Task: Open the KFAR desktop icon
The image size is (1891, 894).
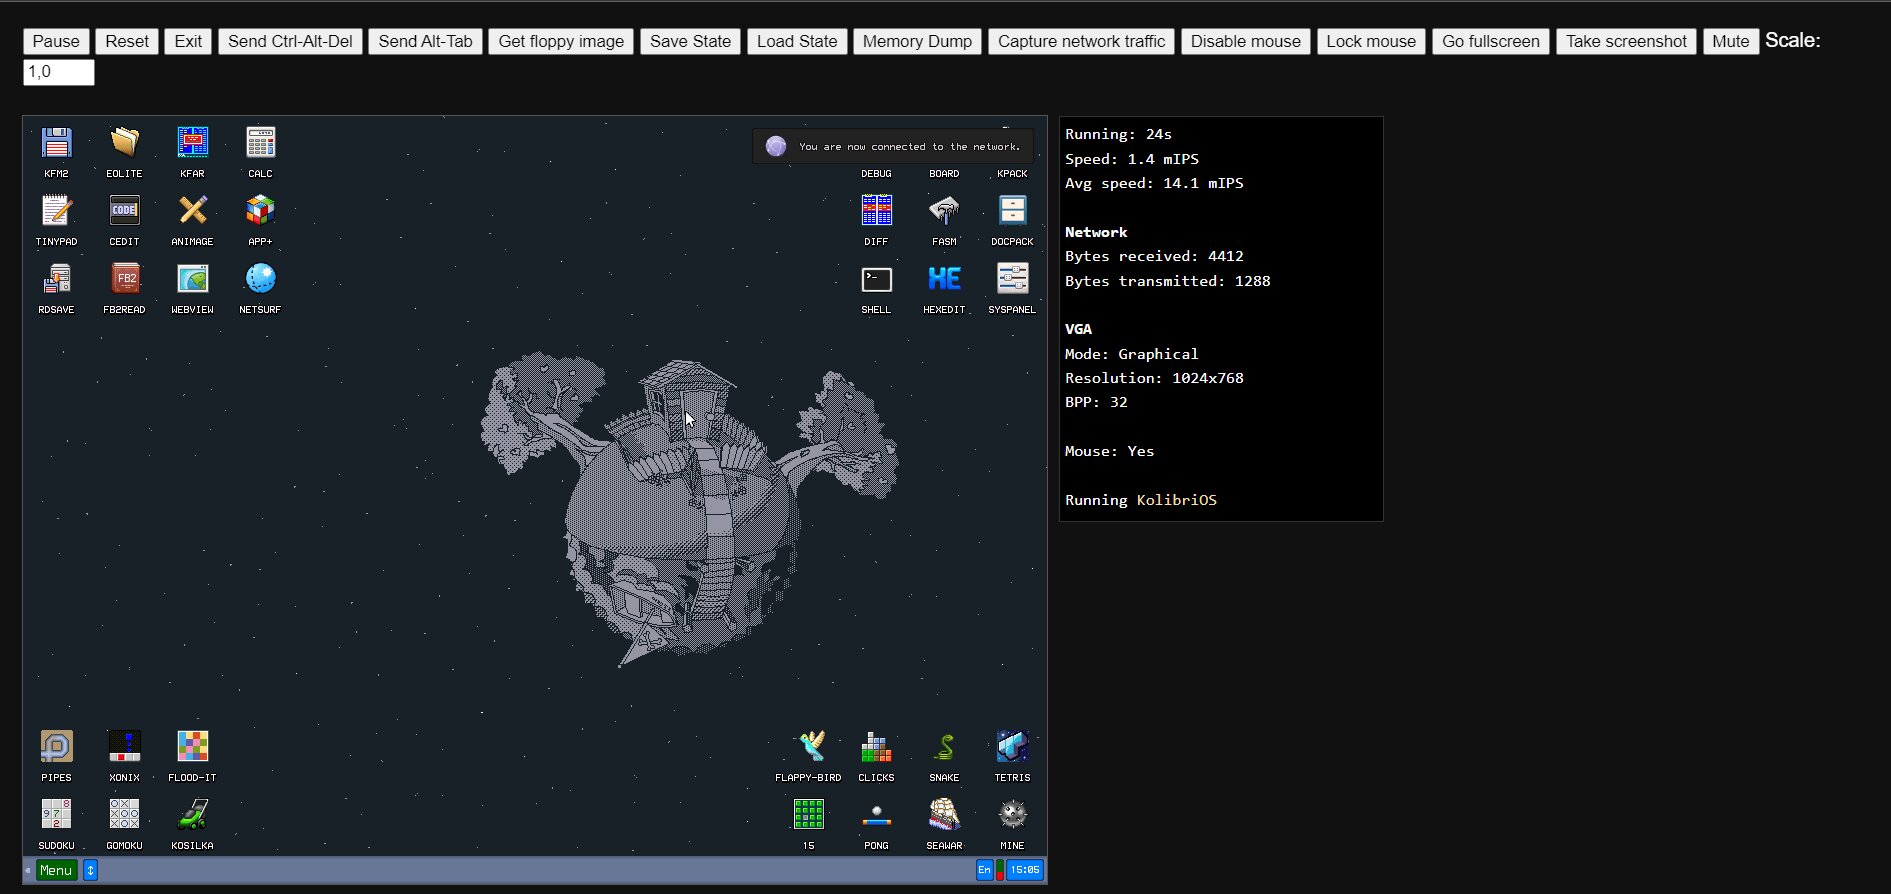Action: (x=192, y=143)
